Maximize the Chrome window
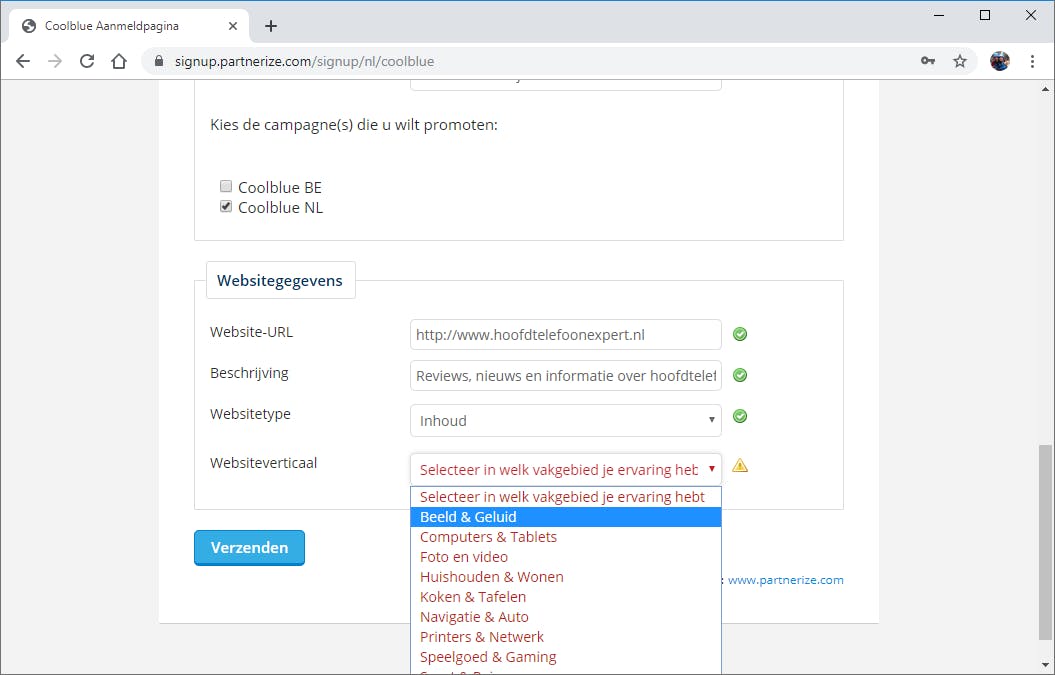 tap(985, 15)
